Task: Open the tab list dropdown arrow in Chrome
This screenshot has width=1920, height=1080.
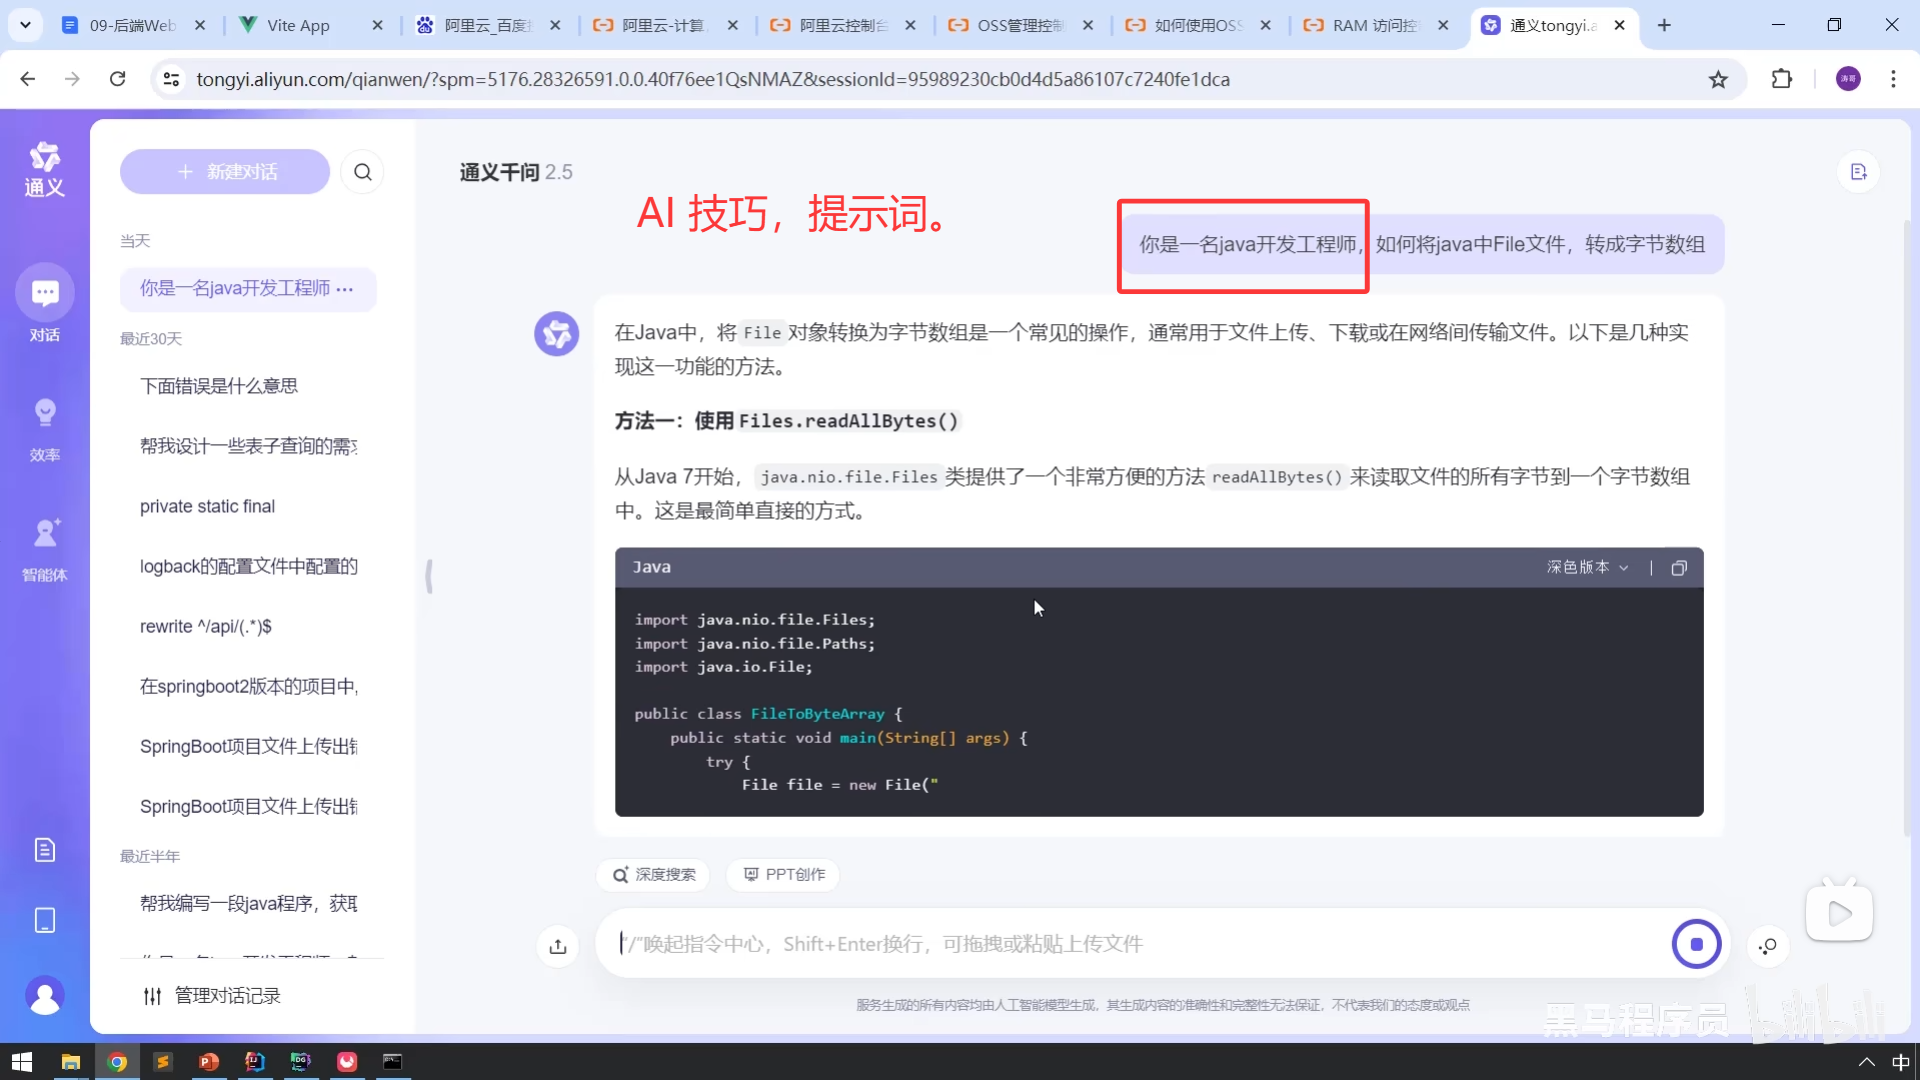Action: point(25,25)
